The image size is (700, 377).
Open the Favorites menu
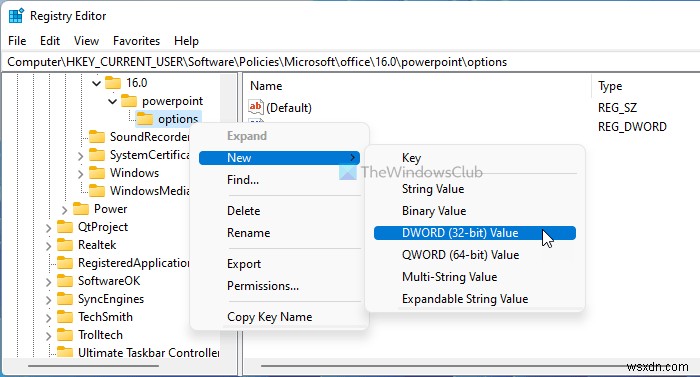(136, 41)
